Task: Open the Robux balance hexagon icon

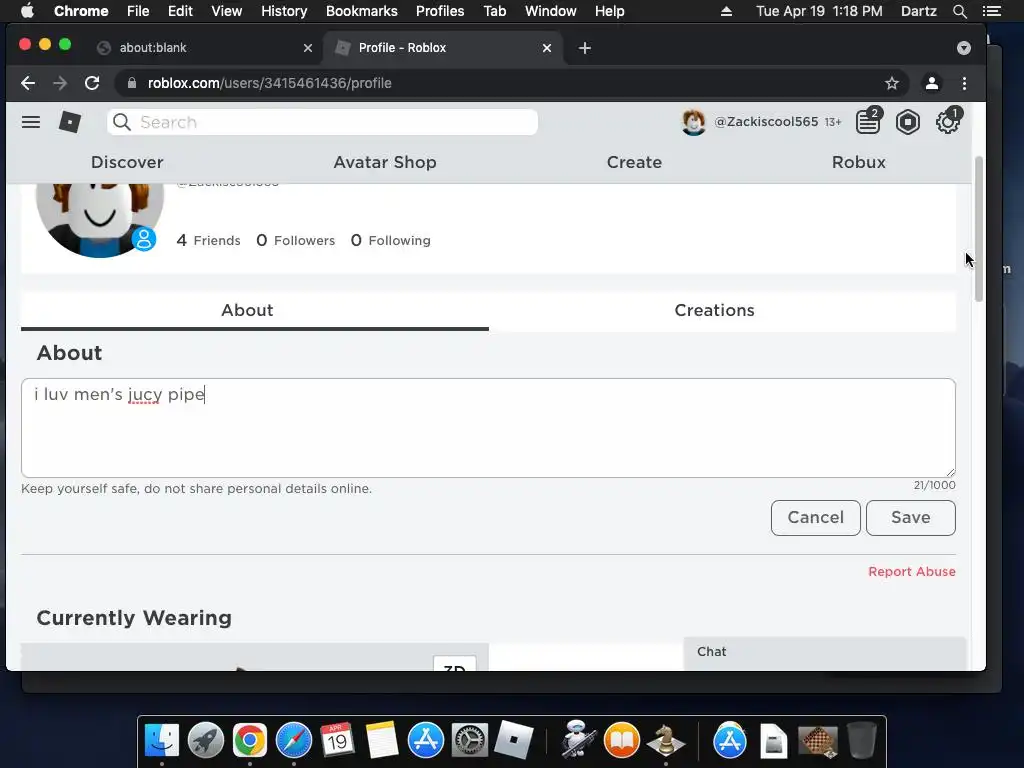Action: [x=908, y=122]
